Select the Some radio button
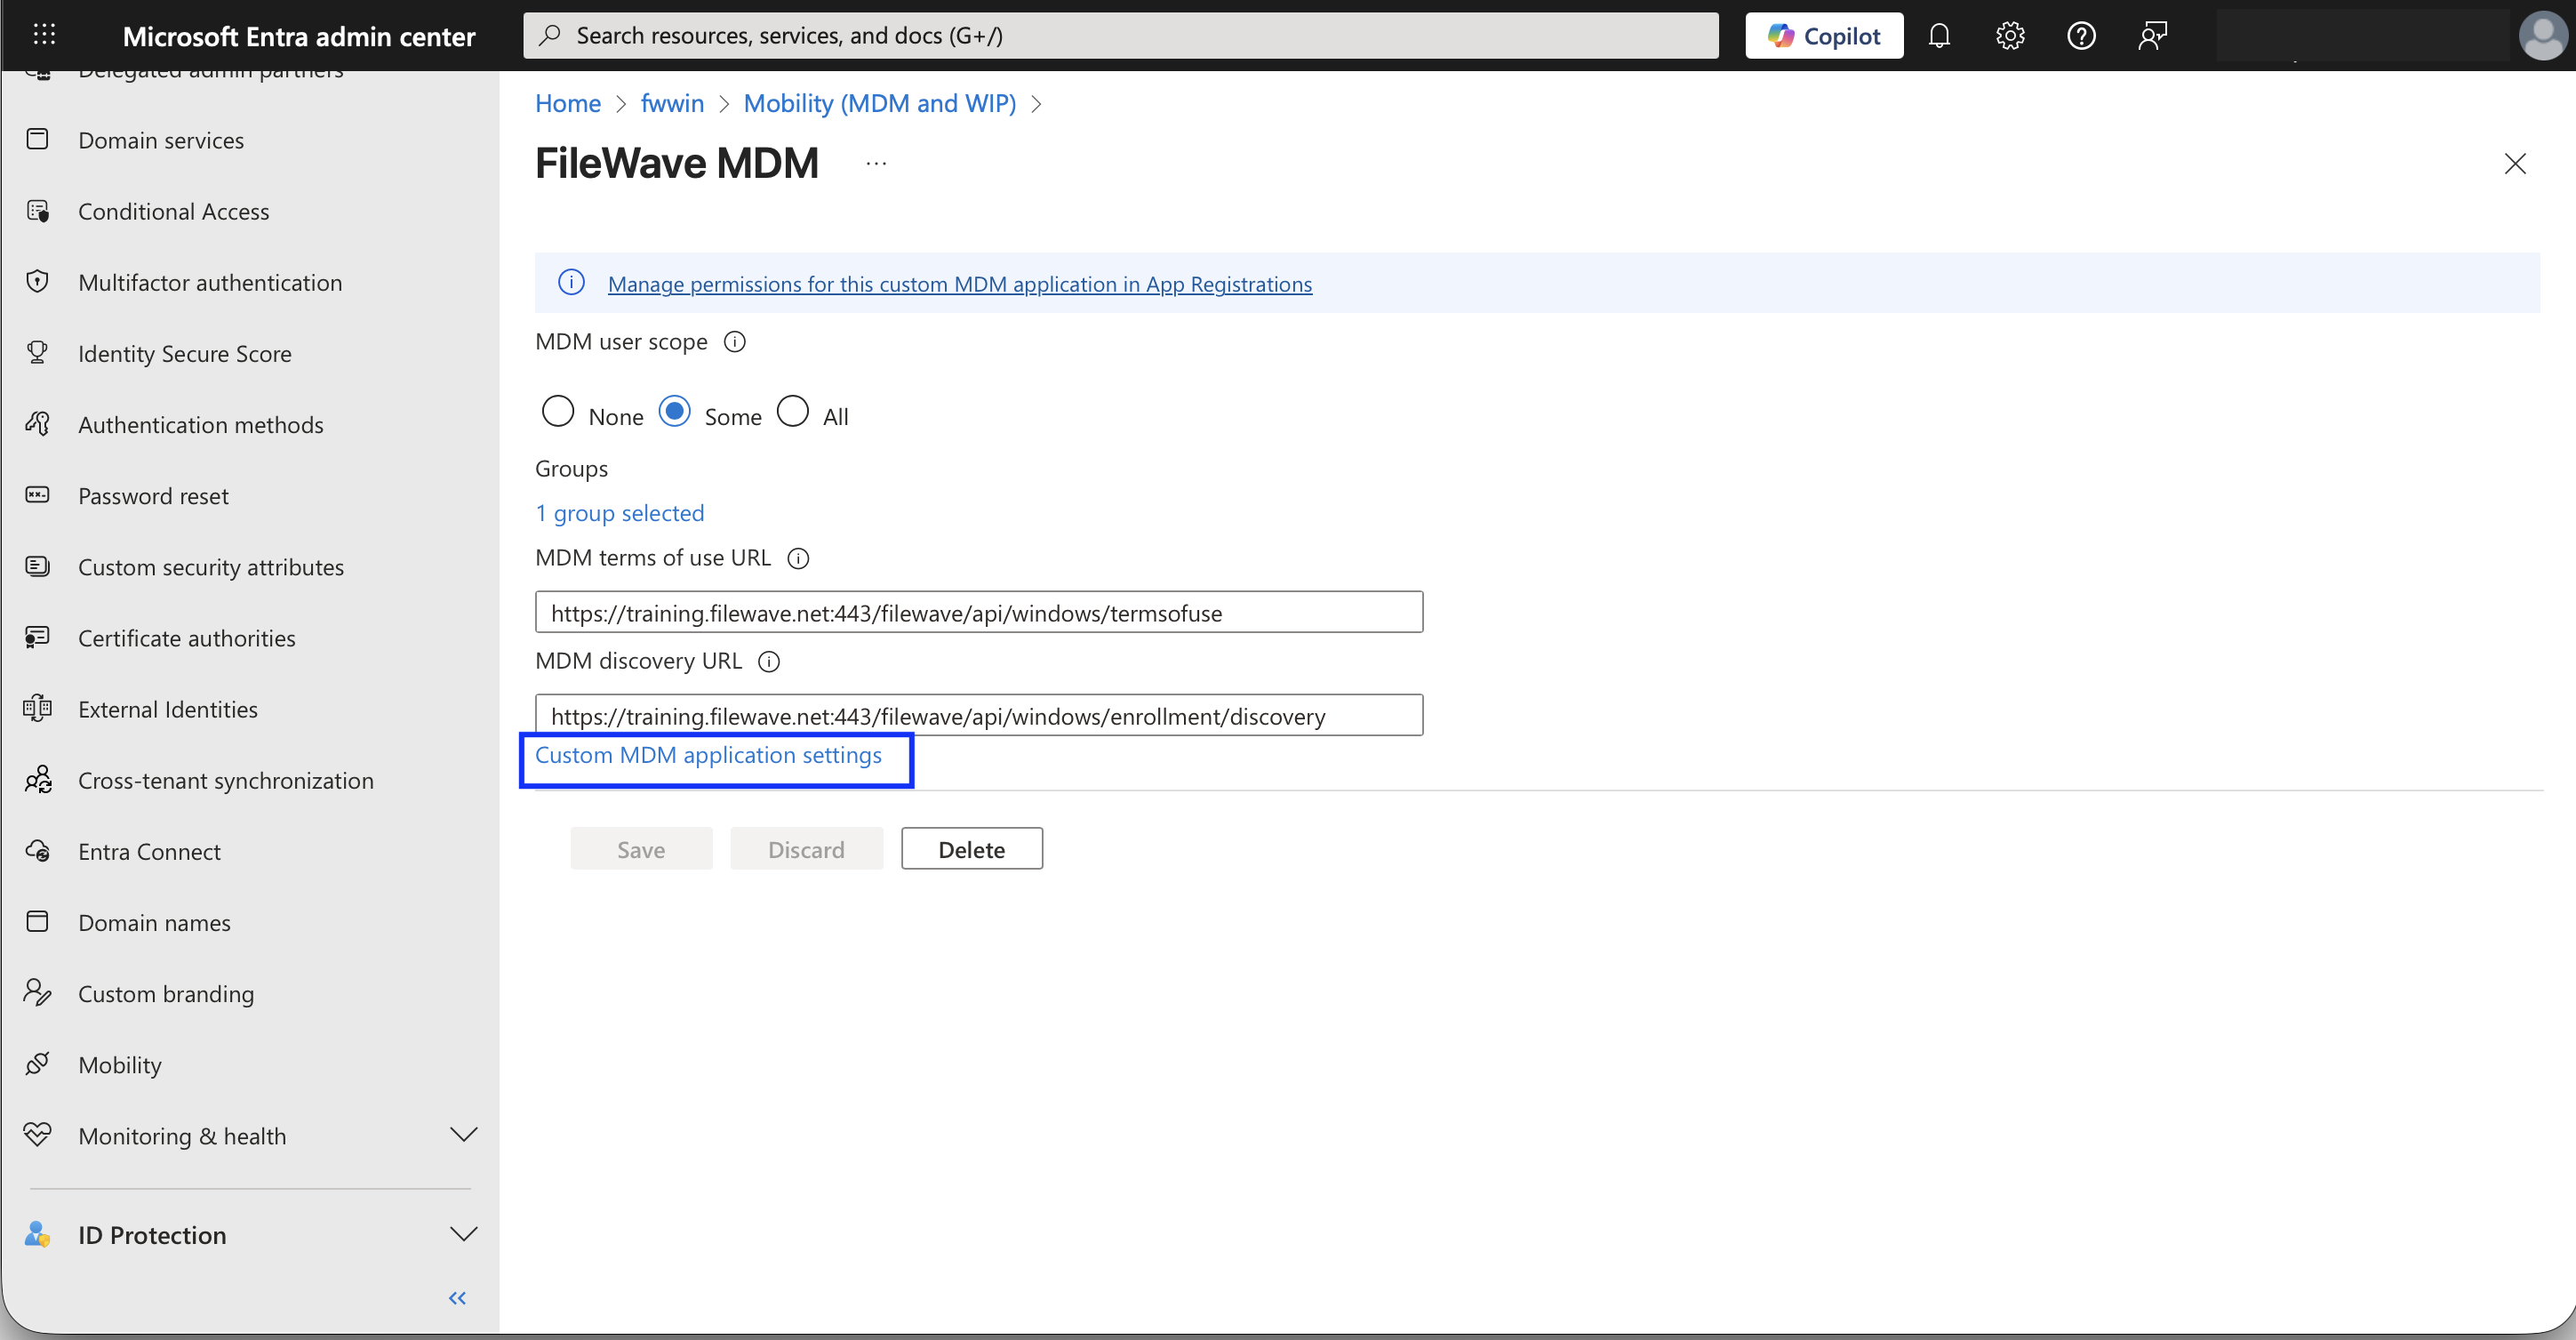Screen dimensions: 2576x1340 [674, 412]
